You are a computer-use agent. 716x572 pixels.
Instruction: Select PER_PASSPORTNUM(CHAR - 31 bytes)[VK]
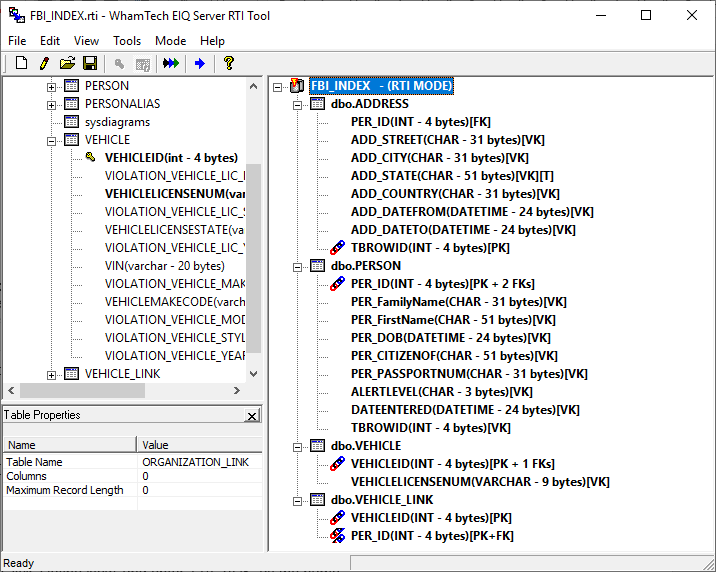469,374
